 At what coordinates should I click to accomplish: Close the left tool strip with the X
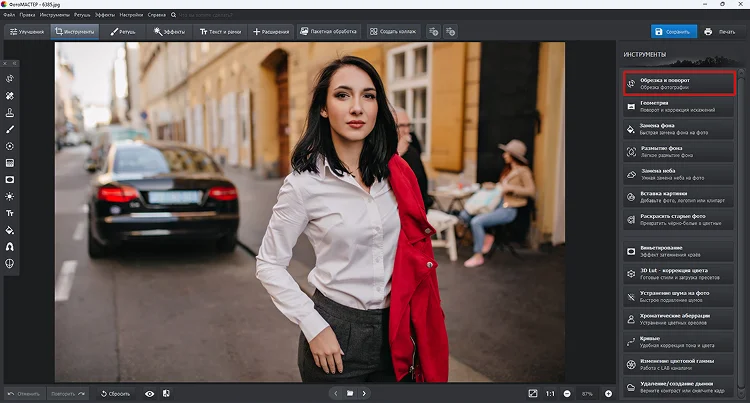pyautogui.click(x=5, y=63)
